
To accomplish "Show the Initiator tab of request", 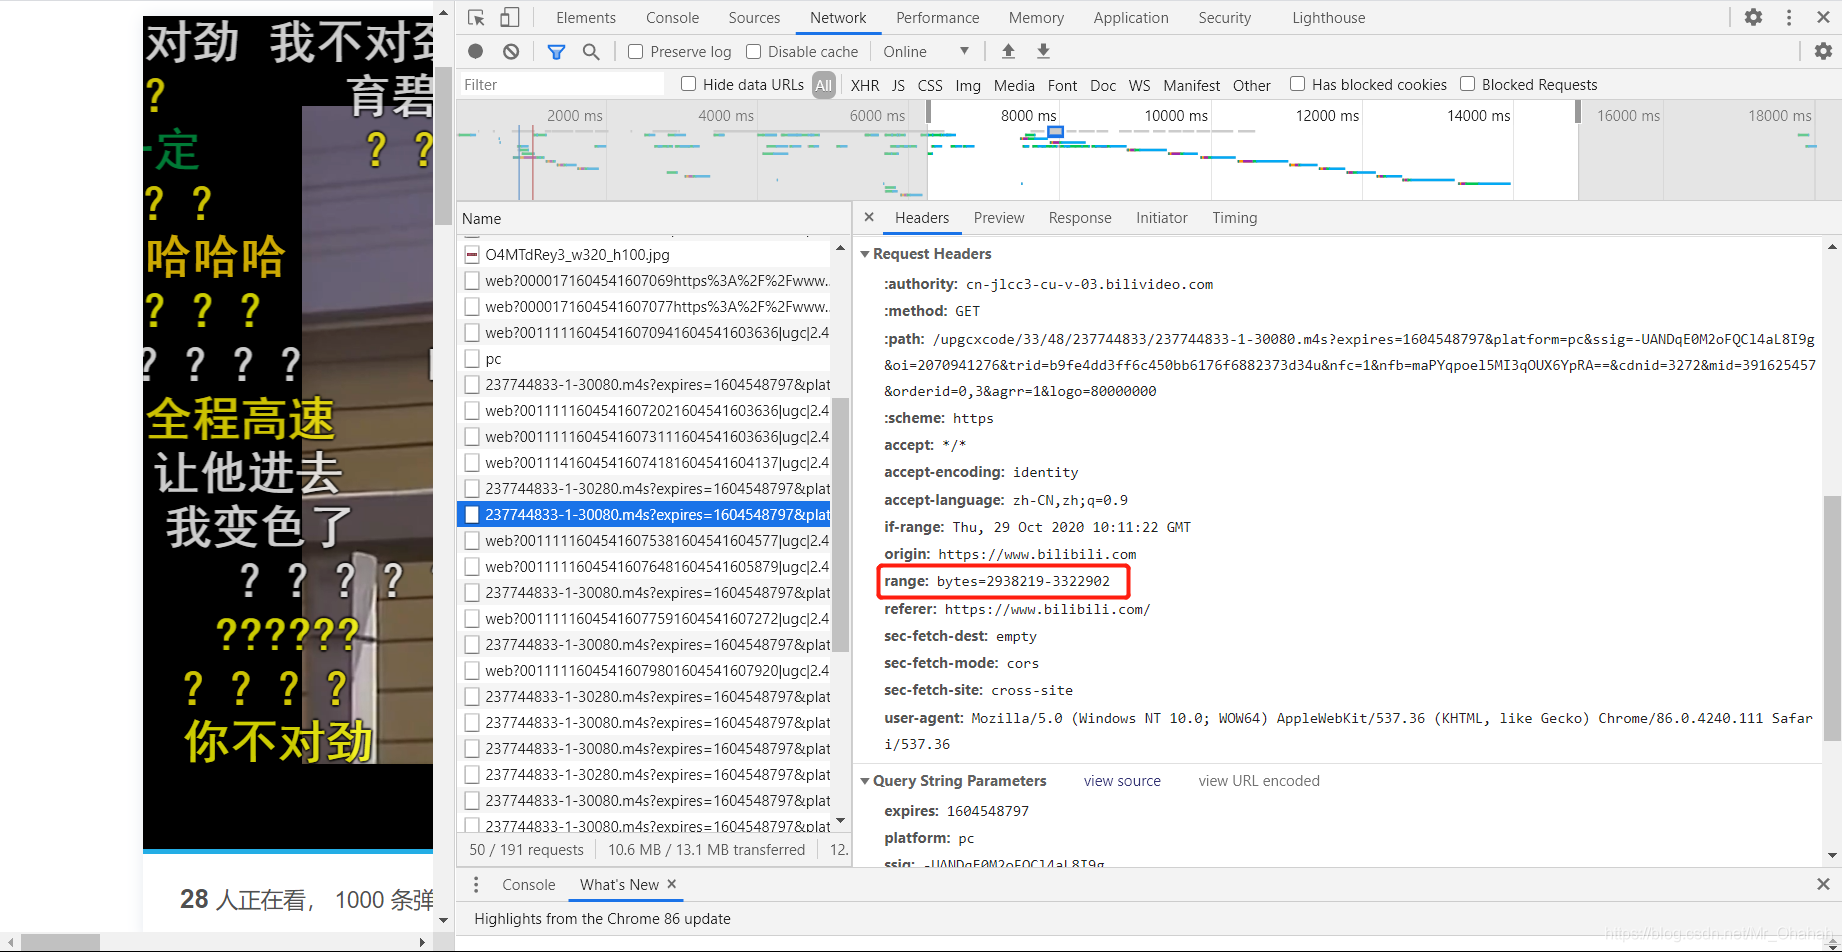I will pos(1161,218).
